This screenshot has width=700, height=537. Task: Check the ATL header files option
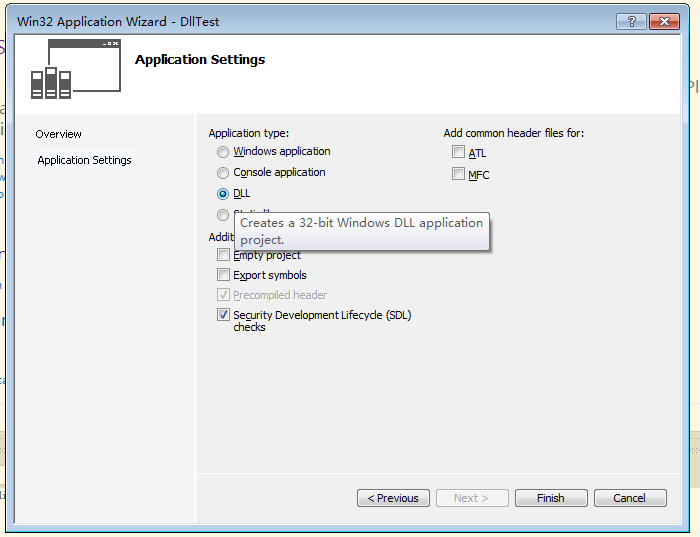coord(458,152)
